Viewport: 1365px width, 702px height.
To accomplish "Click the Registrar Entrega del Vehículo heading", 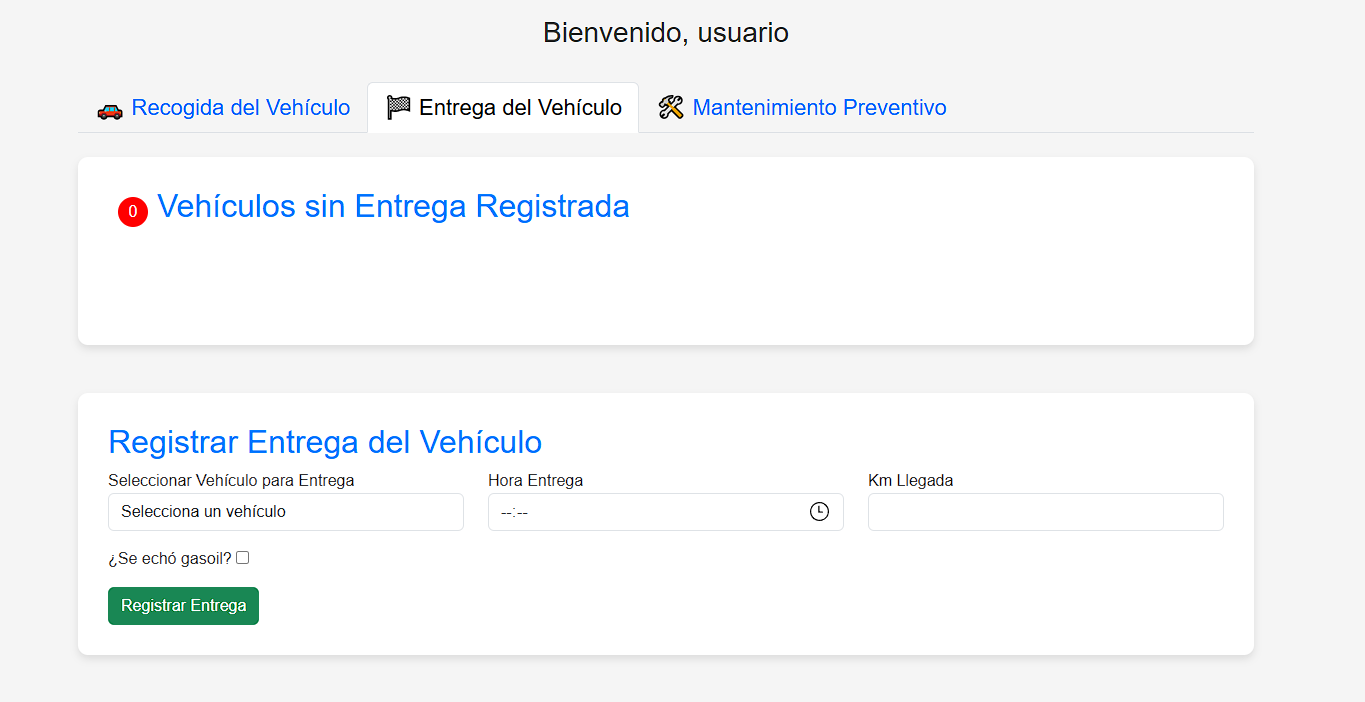I will pos(324,441).
